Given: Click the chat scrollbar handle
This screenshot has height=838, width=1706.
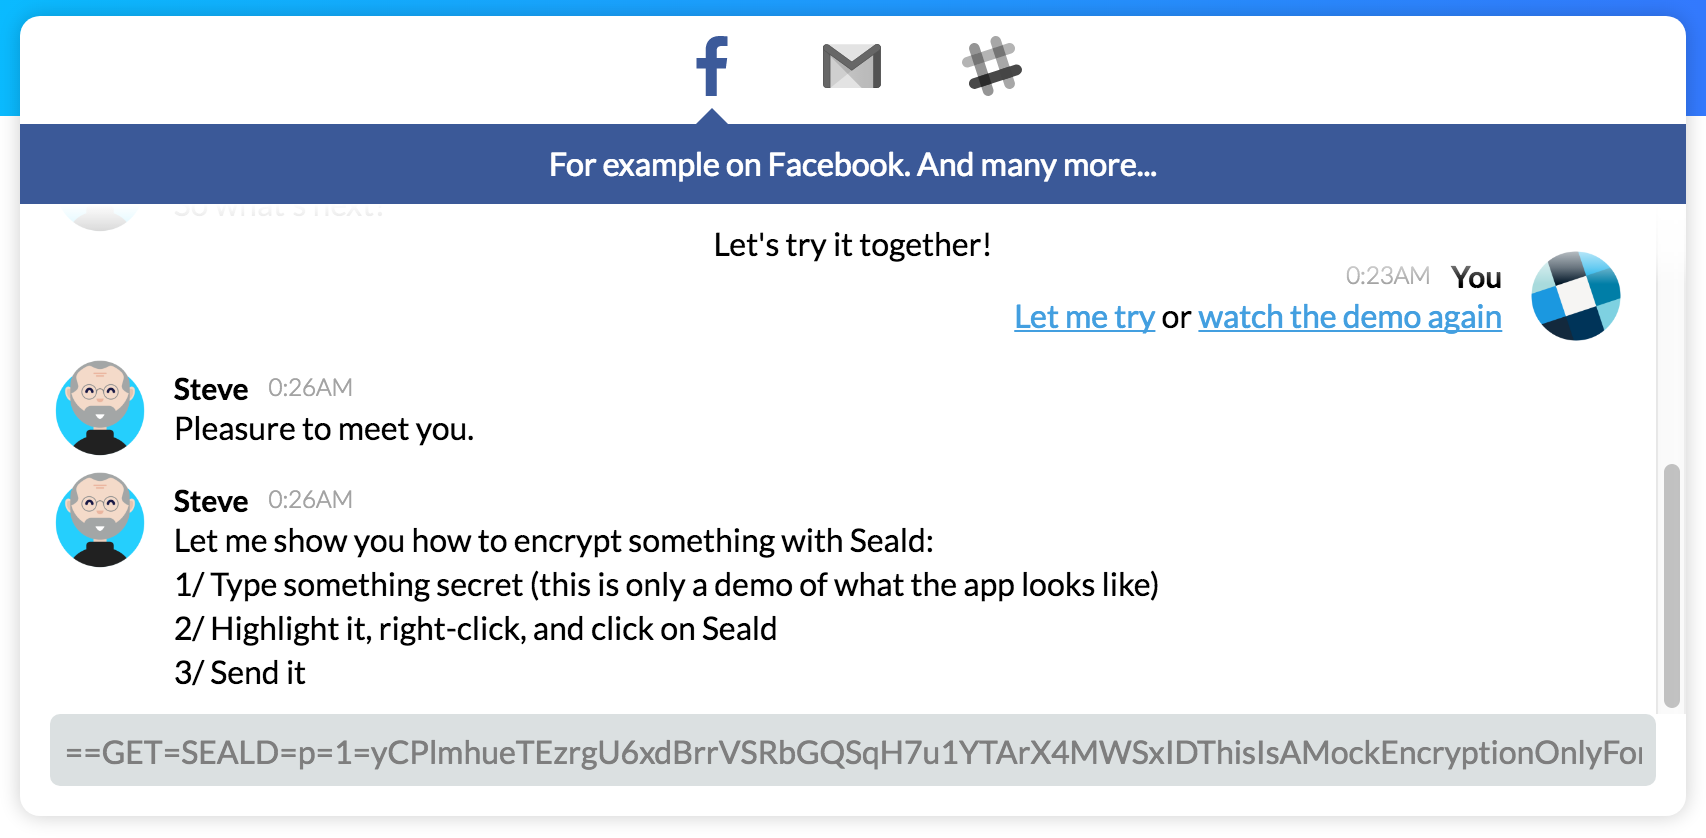Looking at the screenshot, I should click(1671, 586).
